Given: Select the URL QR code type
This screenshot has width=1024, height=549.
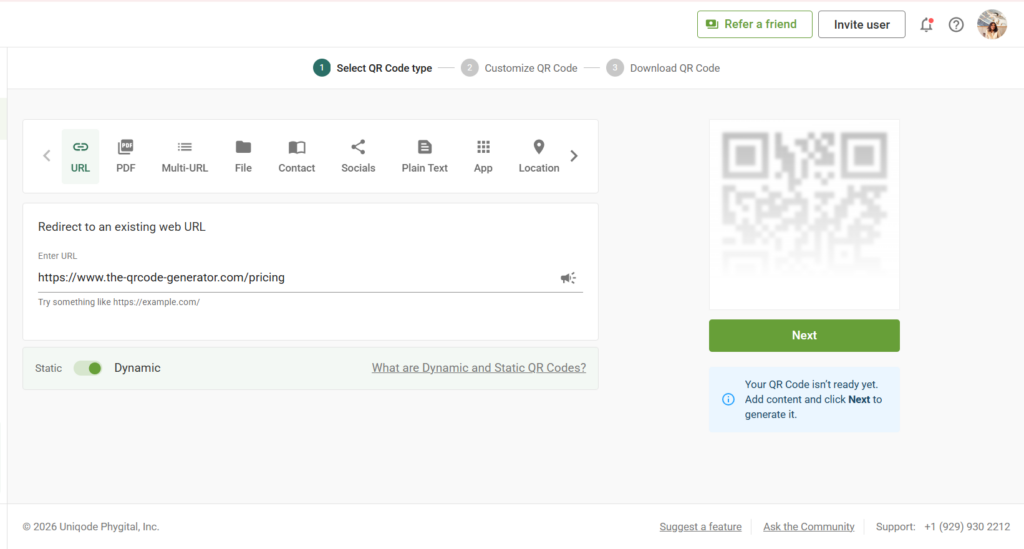Looking at the screenshot, I should coord(80,156).
